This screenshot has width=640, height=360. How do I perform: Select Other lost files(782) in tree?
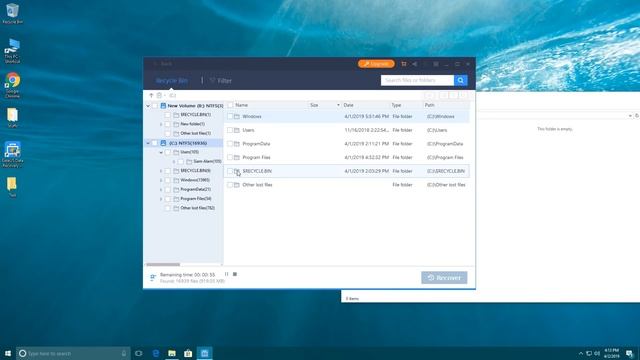[197, 208]
